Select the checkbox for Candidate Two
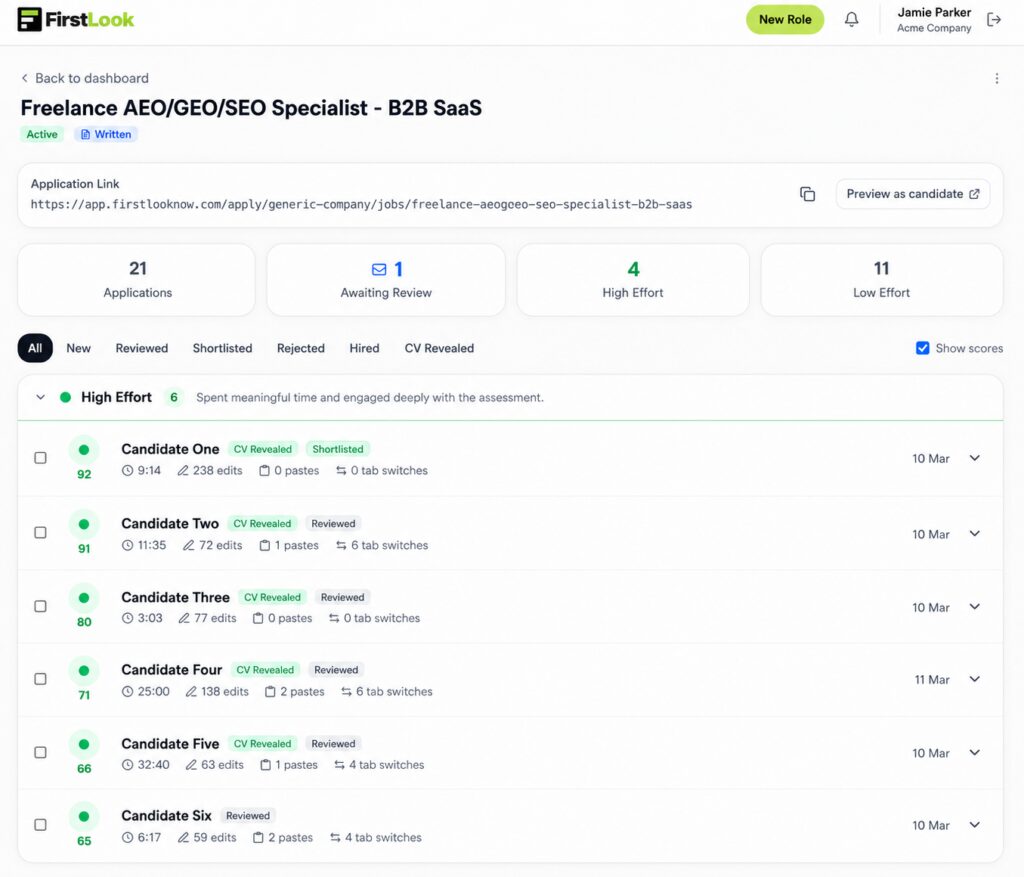Screen dimensions: 1024x877 click(40, 532)
